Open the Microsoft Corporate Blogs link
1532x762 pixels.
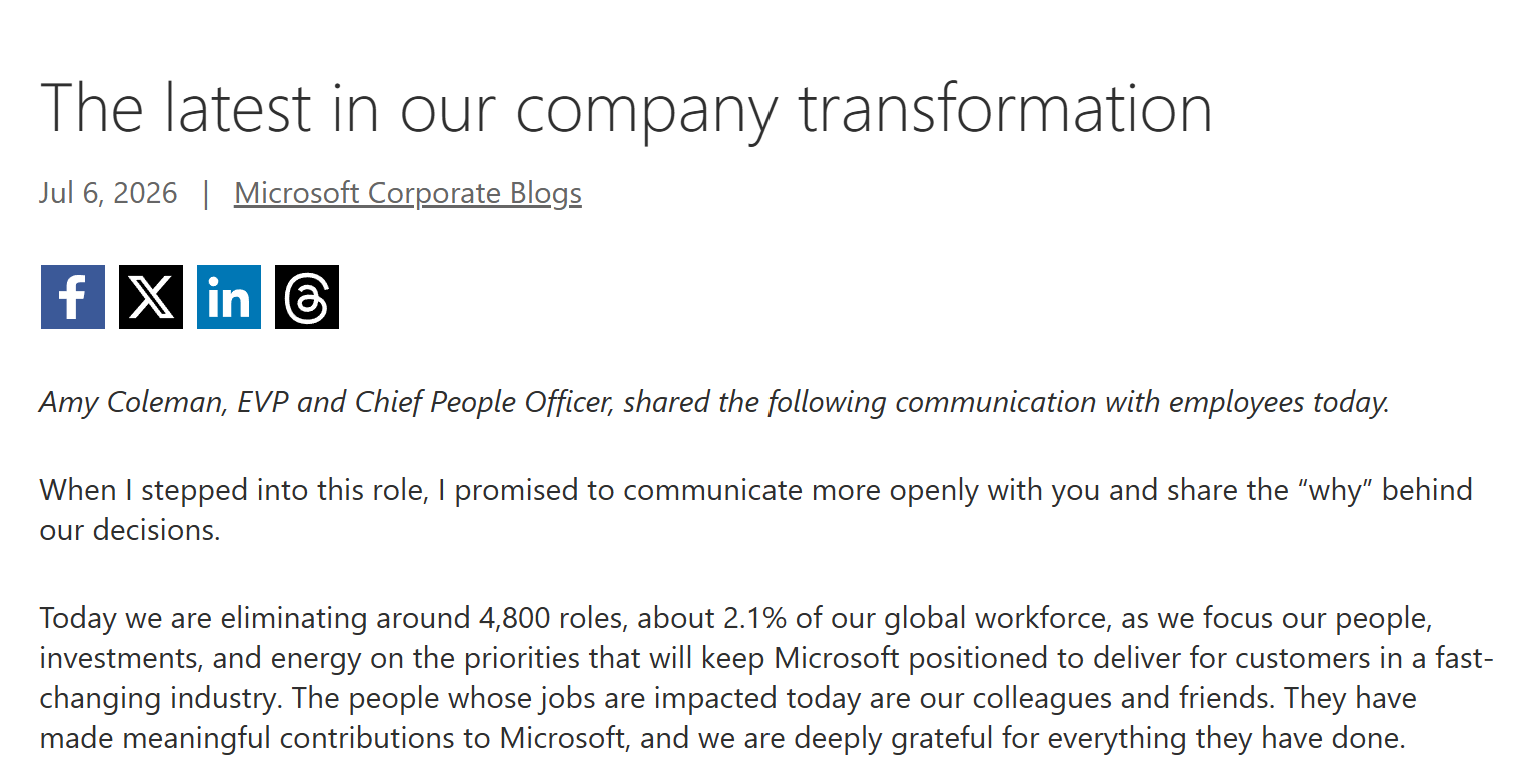[x=408, y=193]
